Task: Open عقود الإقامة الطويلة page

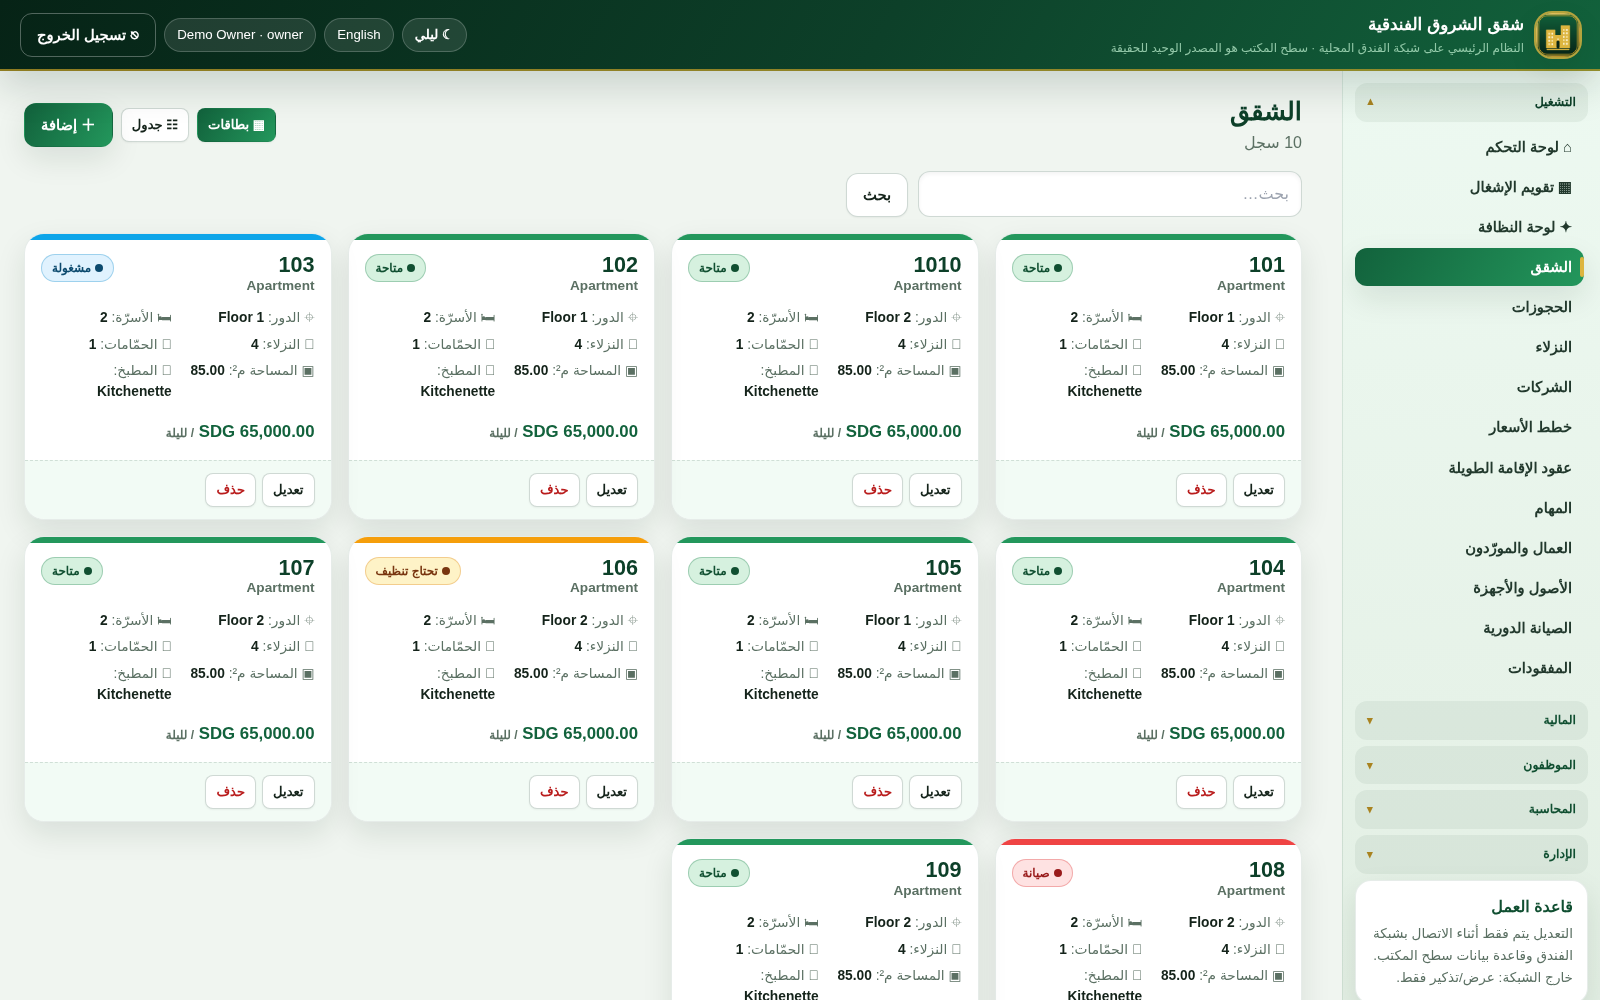Action: (1469, 468)
